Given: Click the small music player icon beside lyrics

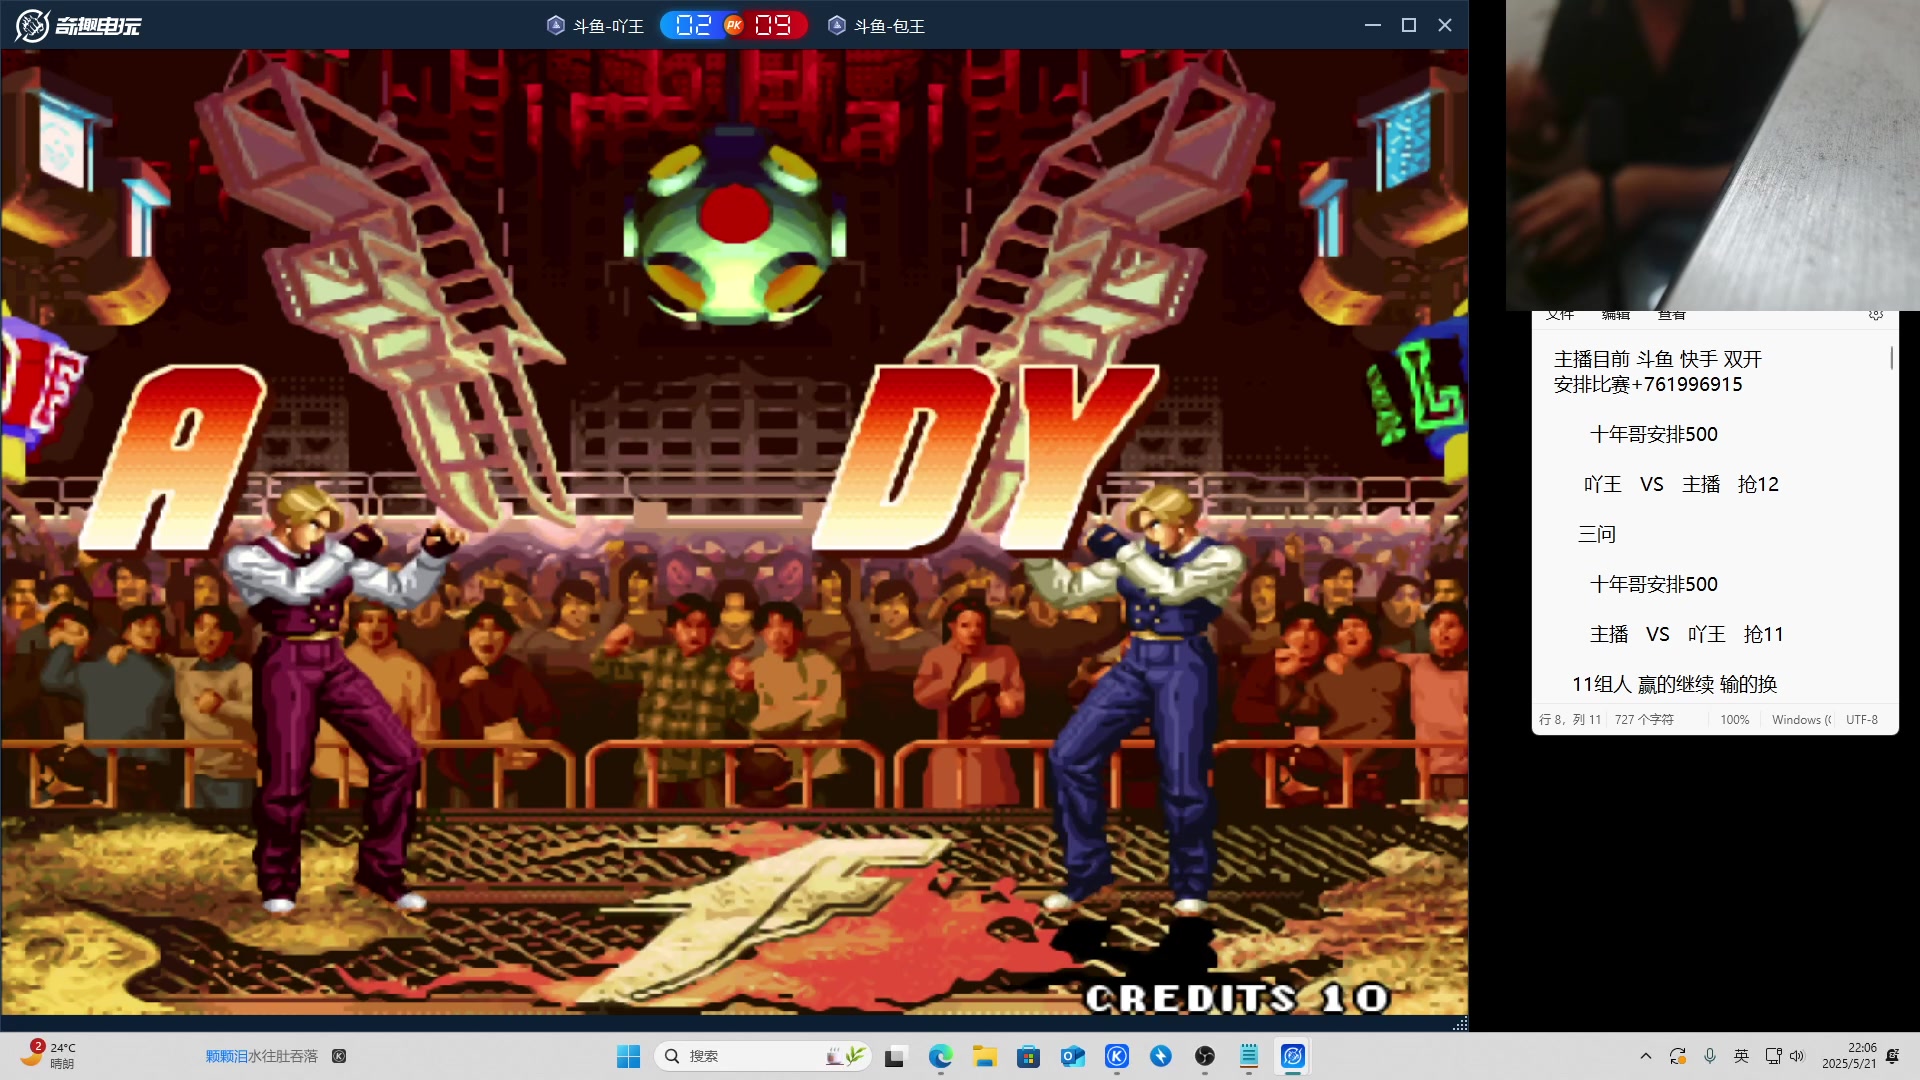Looking at the screenshot, I should [339, 1056].
